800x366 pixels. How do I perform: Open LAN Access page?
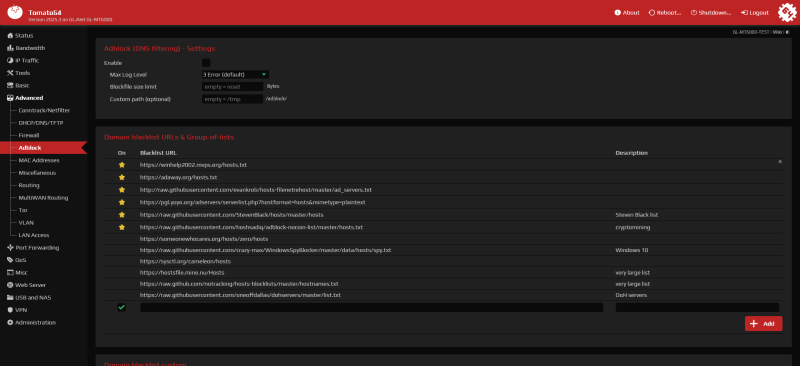pyautogui.click(x=34, y=235)
